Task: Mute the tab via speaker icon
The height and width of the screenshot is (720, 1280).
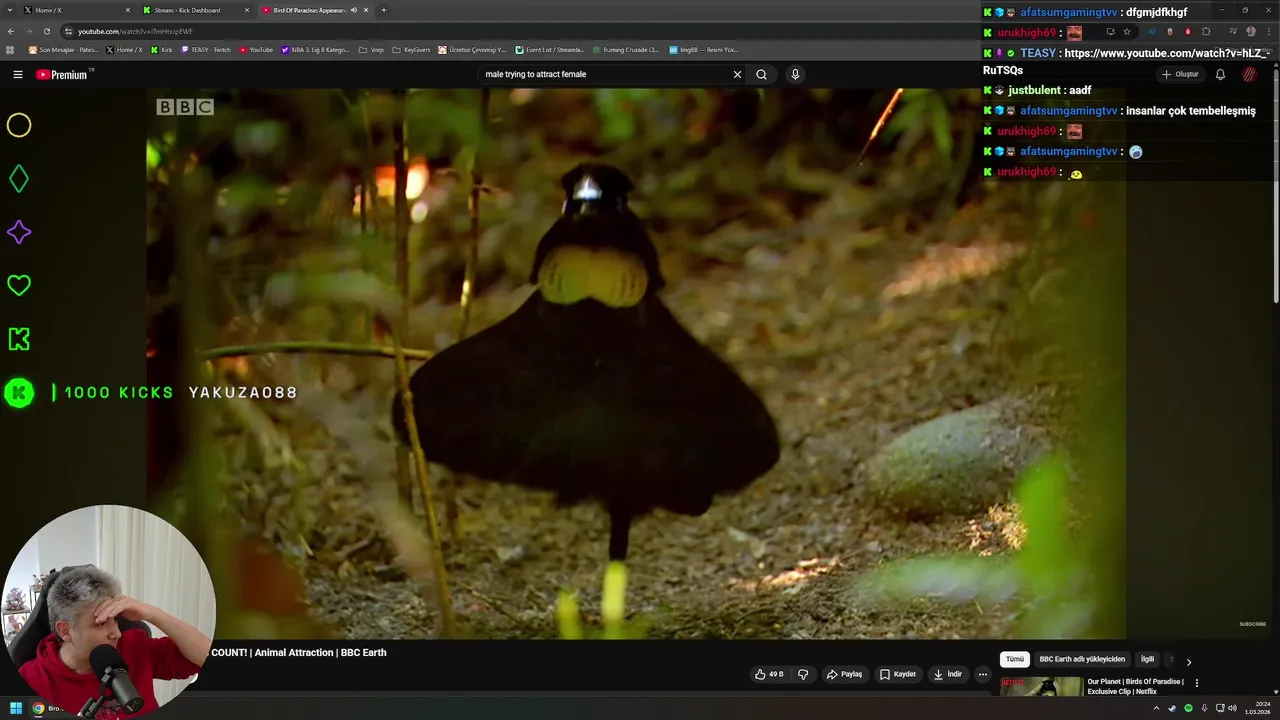Action: pyautogui.click(x=353, y=10)
